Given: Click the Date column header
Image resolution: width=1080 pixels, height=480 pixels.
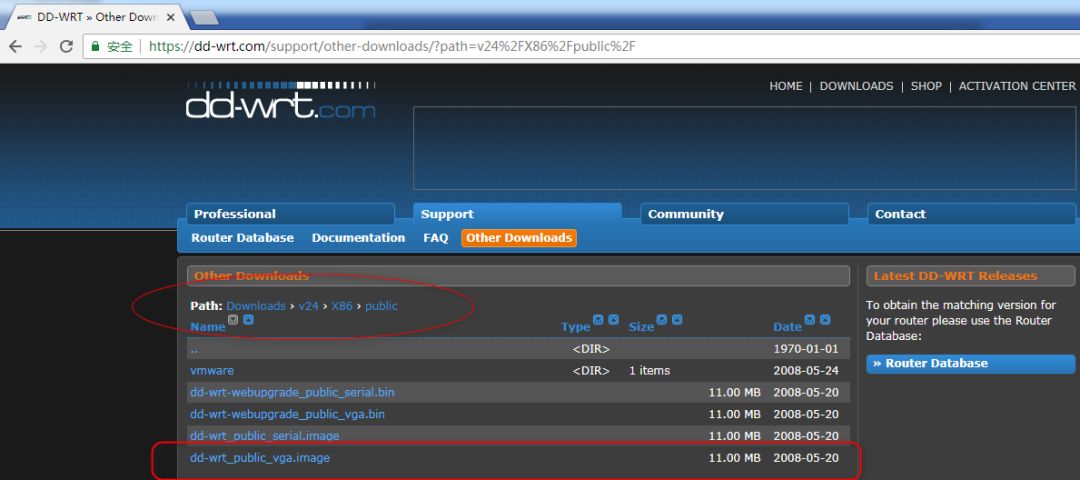Looking at the screenshot, I should click(x=787, y=326).
